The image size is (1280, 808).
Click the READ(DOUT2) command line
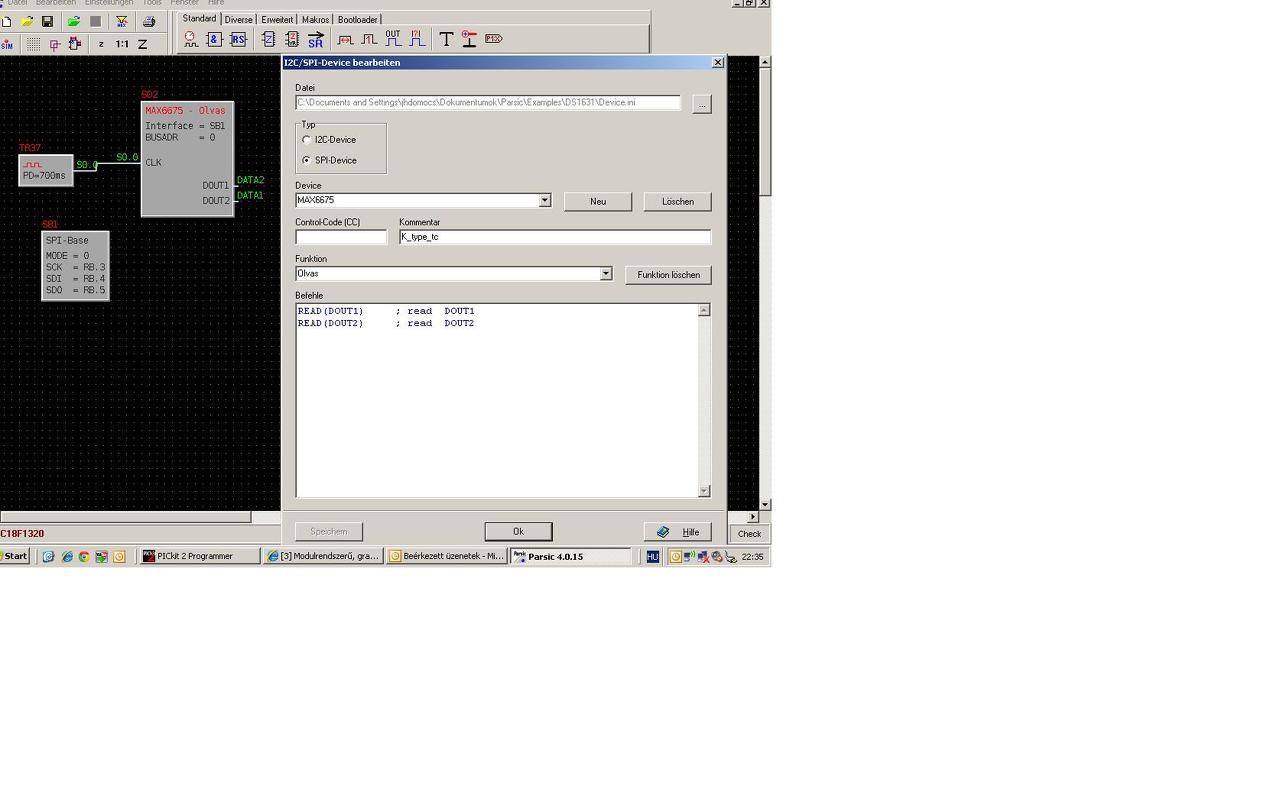click(386, 323)
